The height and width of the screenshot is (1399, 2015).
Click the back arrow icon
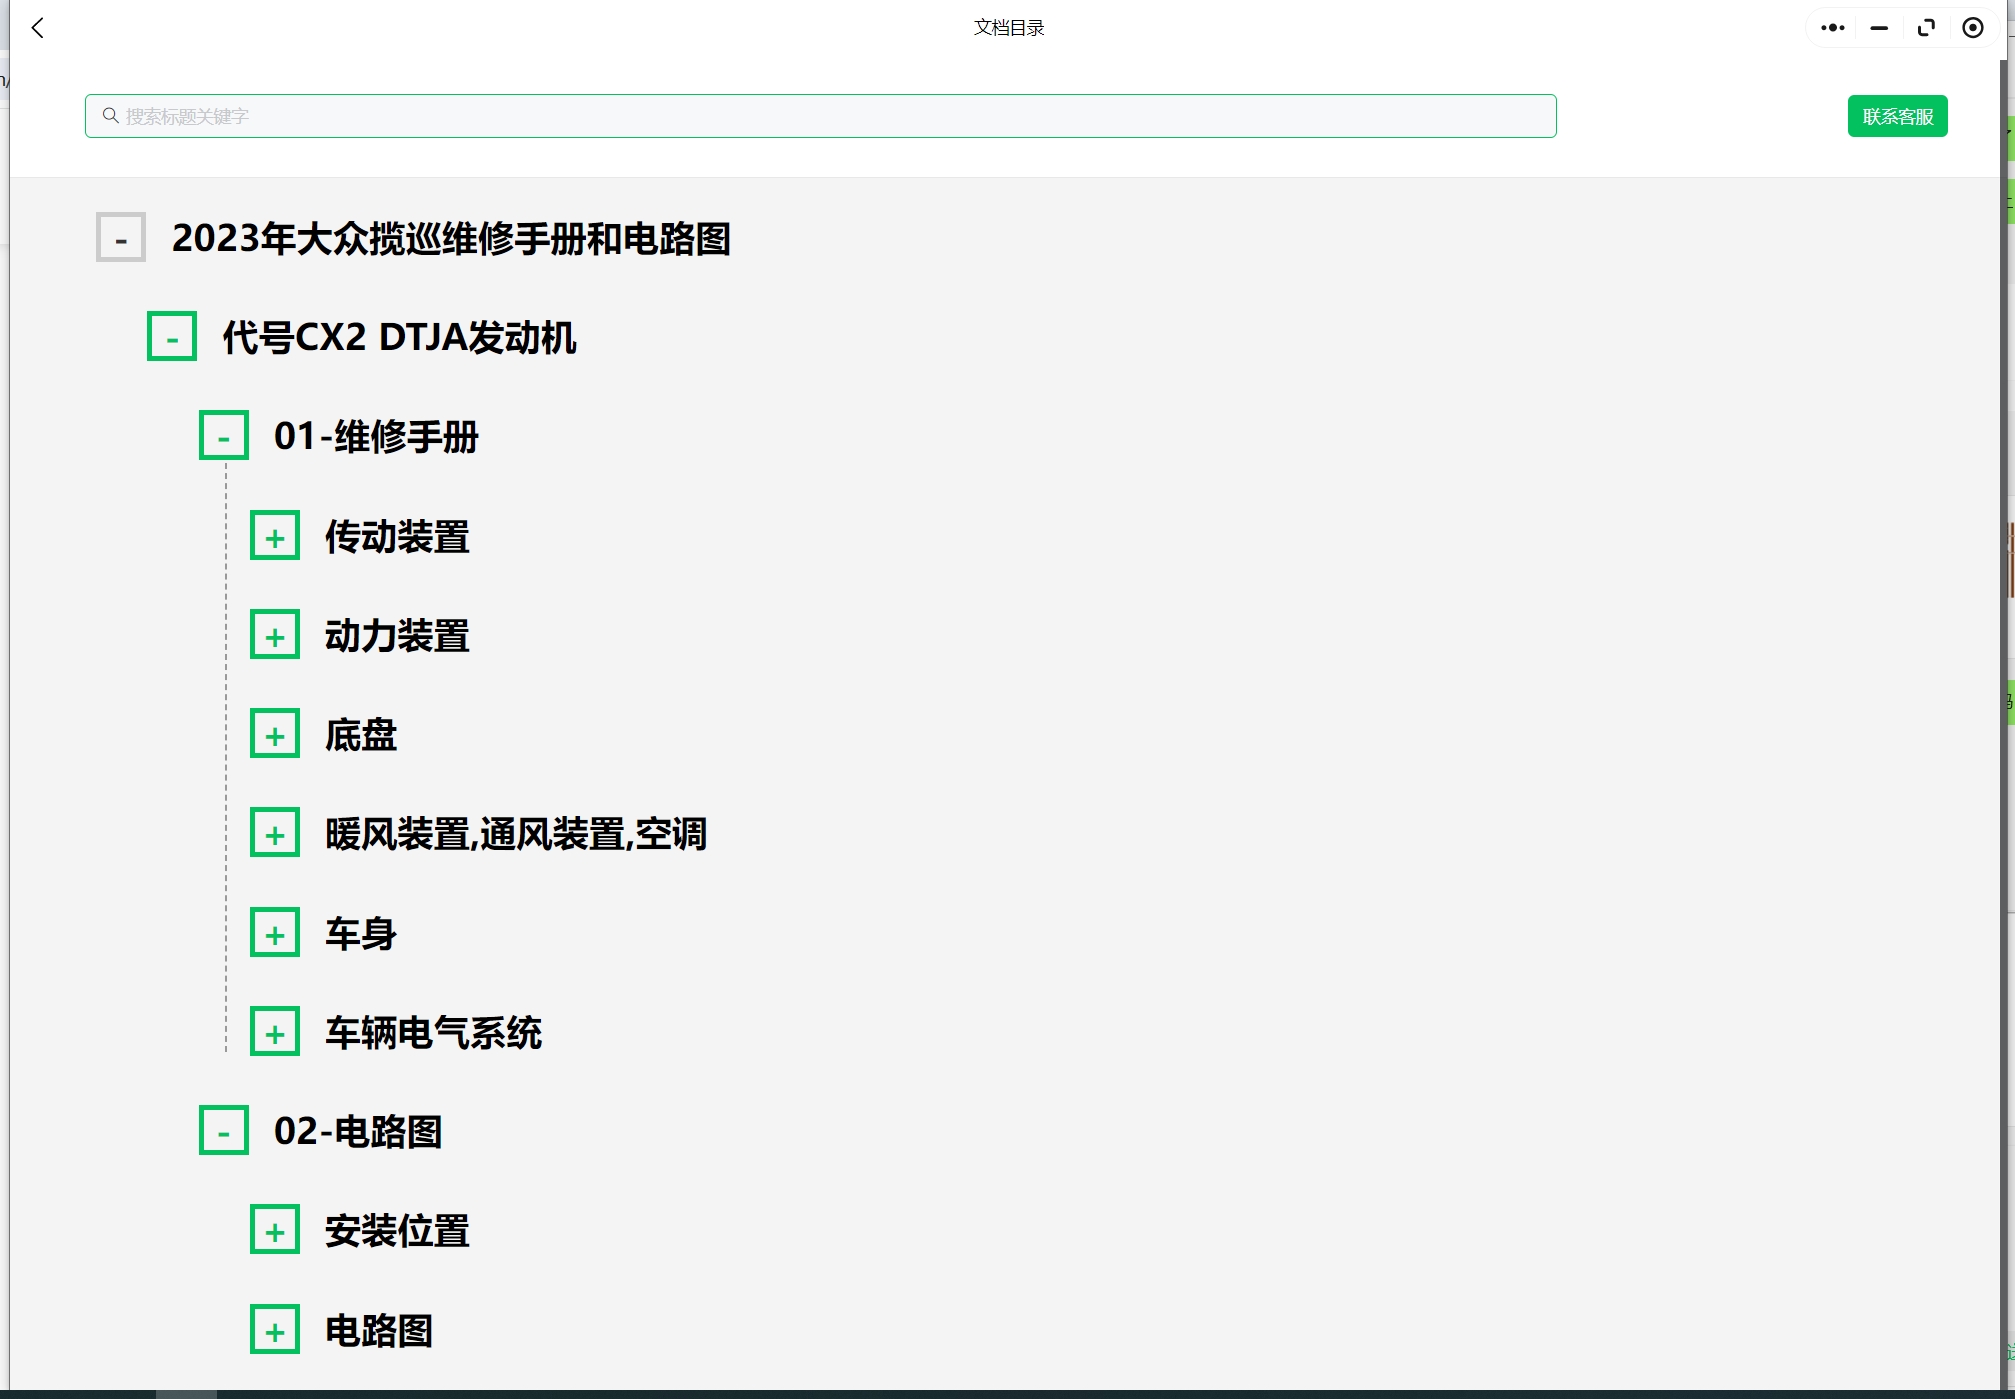38,28
